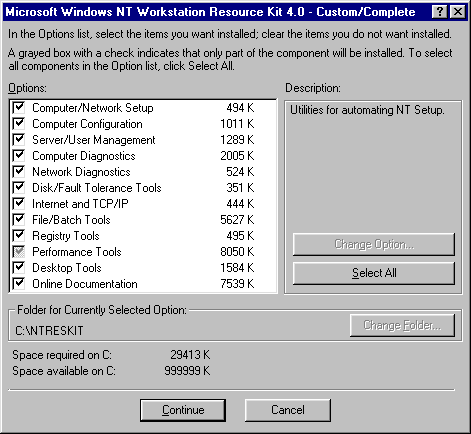This screenshot has width=471, height=434.
Task: Click the title bar Help question mark
Action: coord(440,12)
